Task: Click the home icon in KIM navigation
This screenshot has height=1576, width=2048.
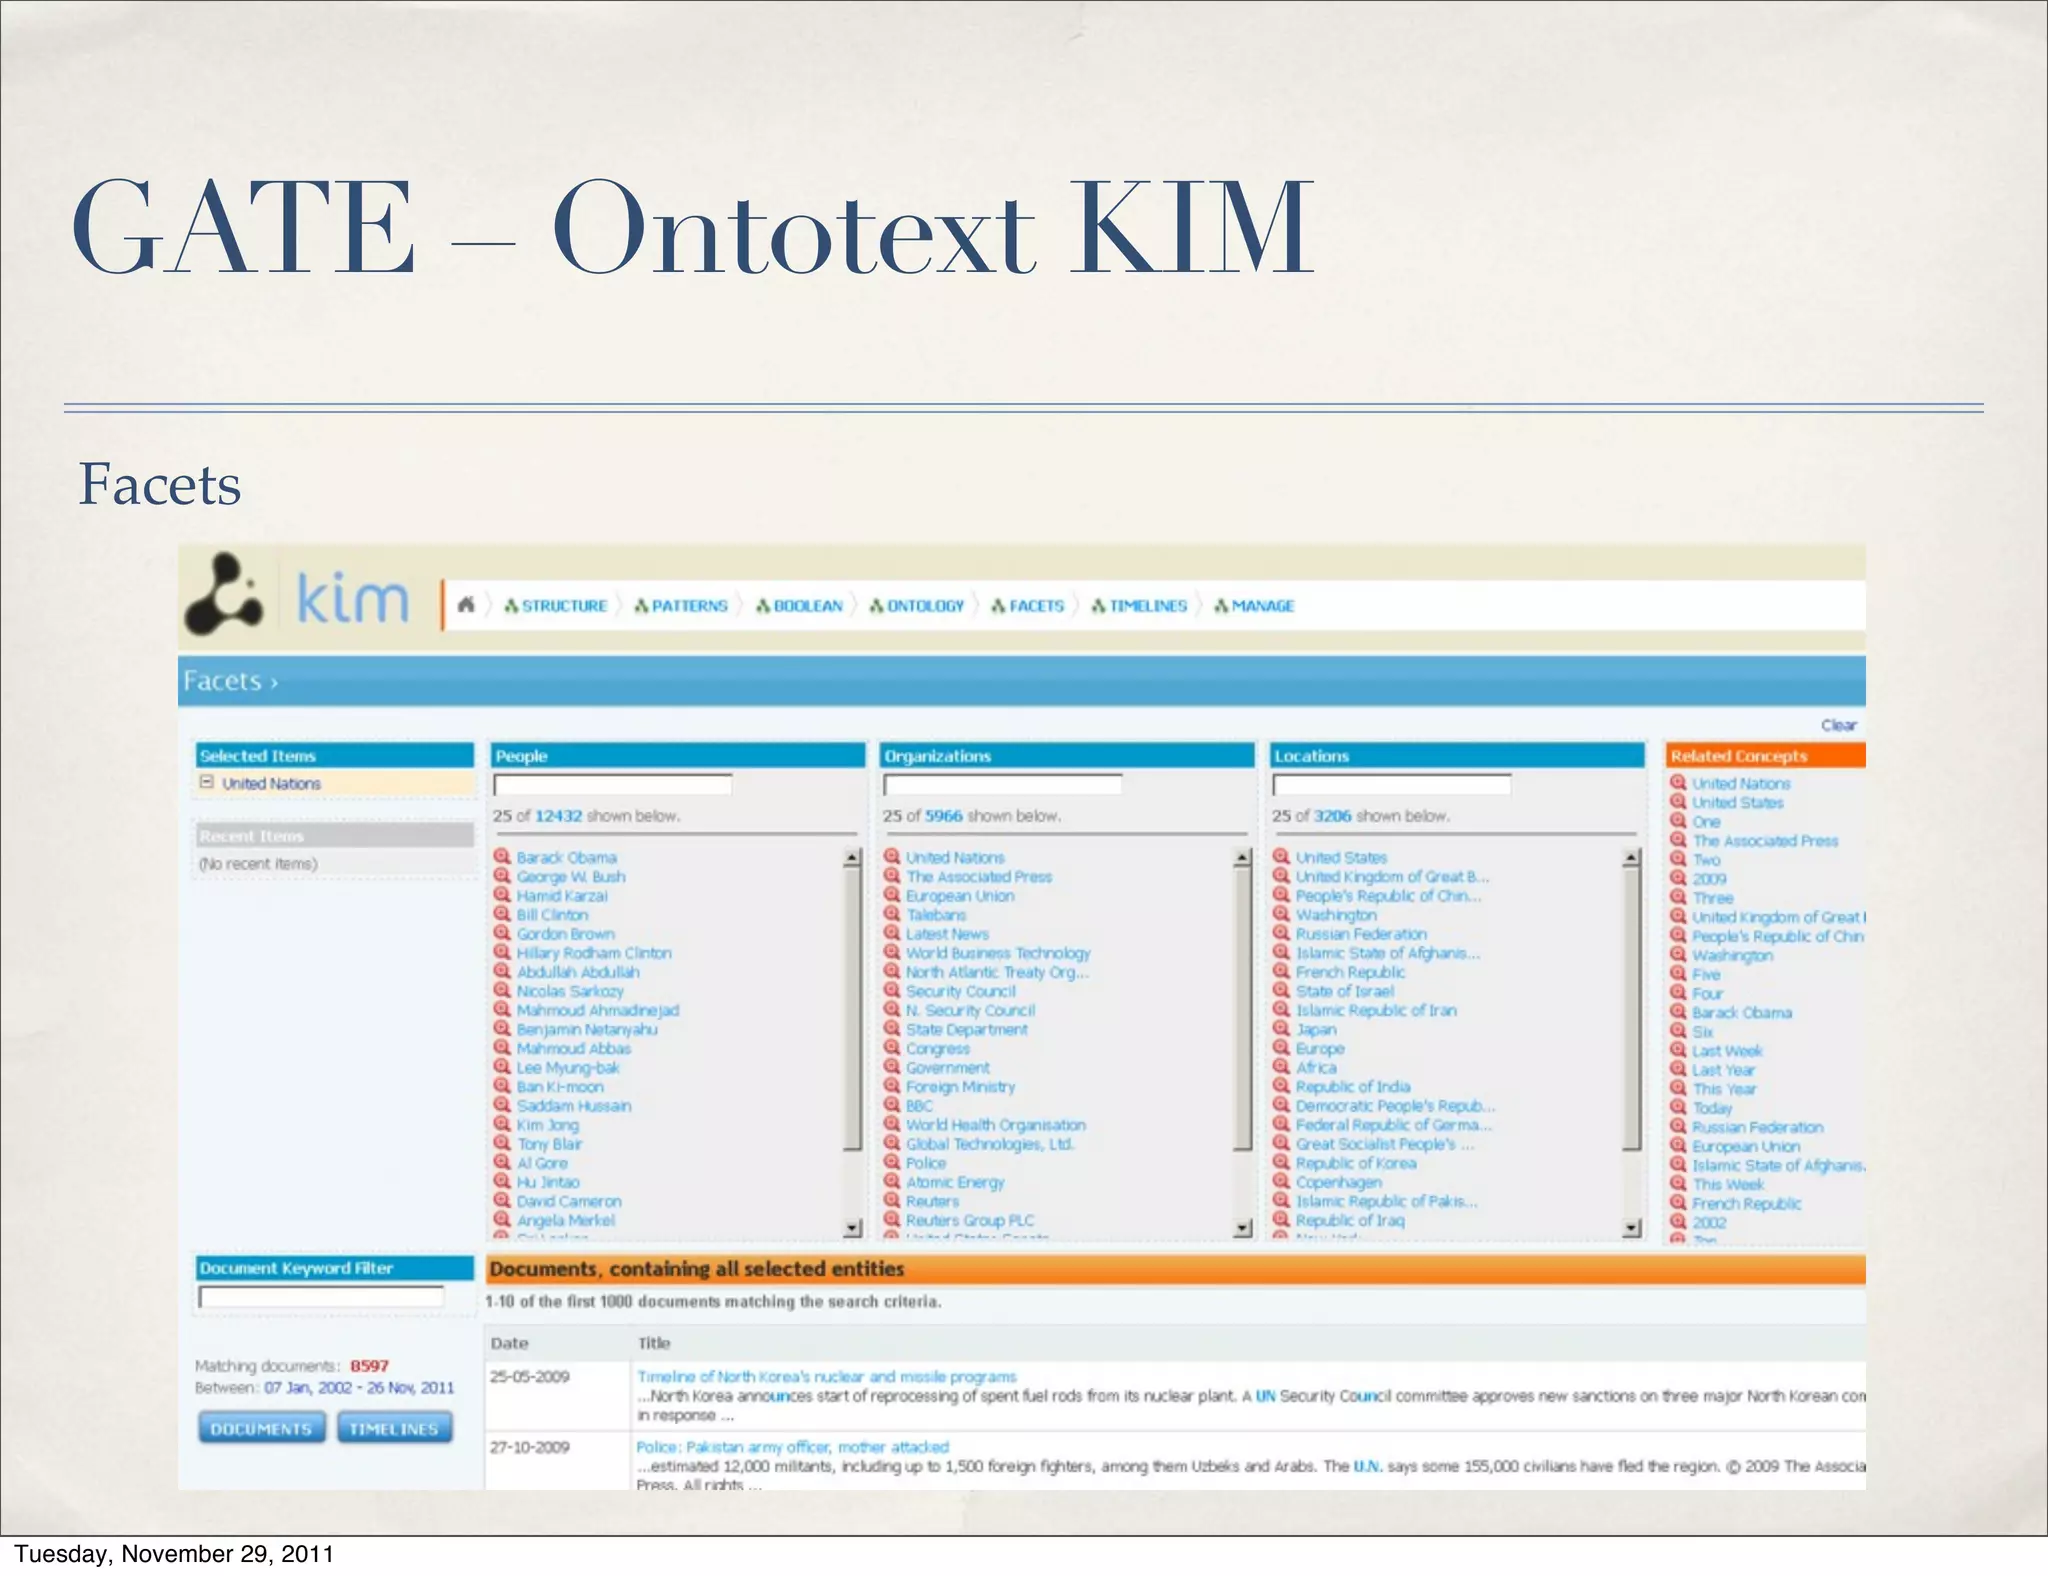Action: pyautogui.click(x=466, y=605)
